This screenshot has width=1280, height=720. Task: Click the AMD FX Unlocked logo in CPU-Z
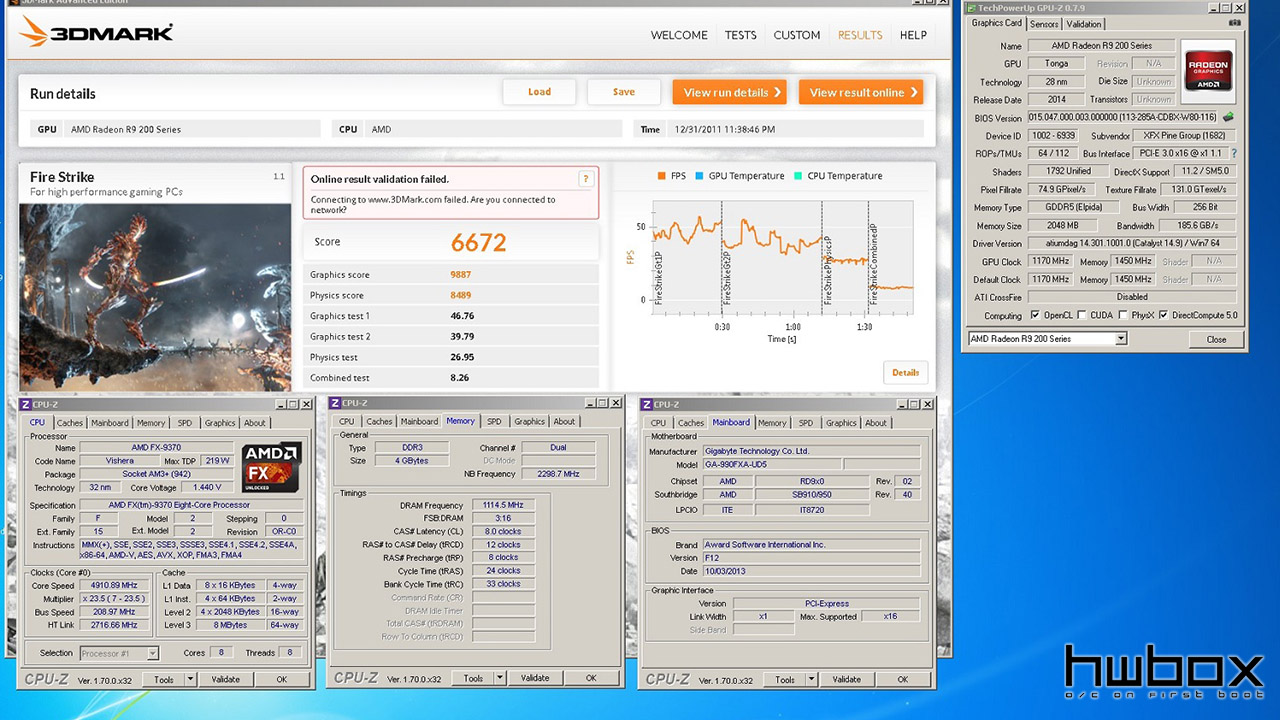271,467
